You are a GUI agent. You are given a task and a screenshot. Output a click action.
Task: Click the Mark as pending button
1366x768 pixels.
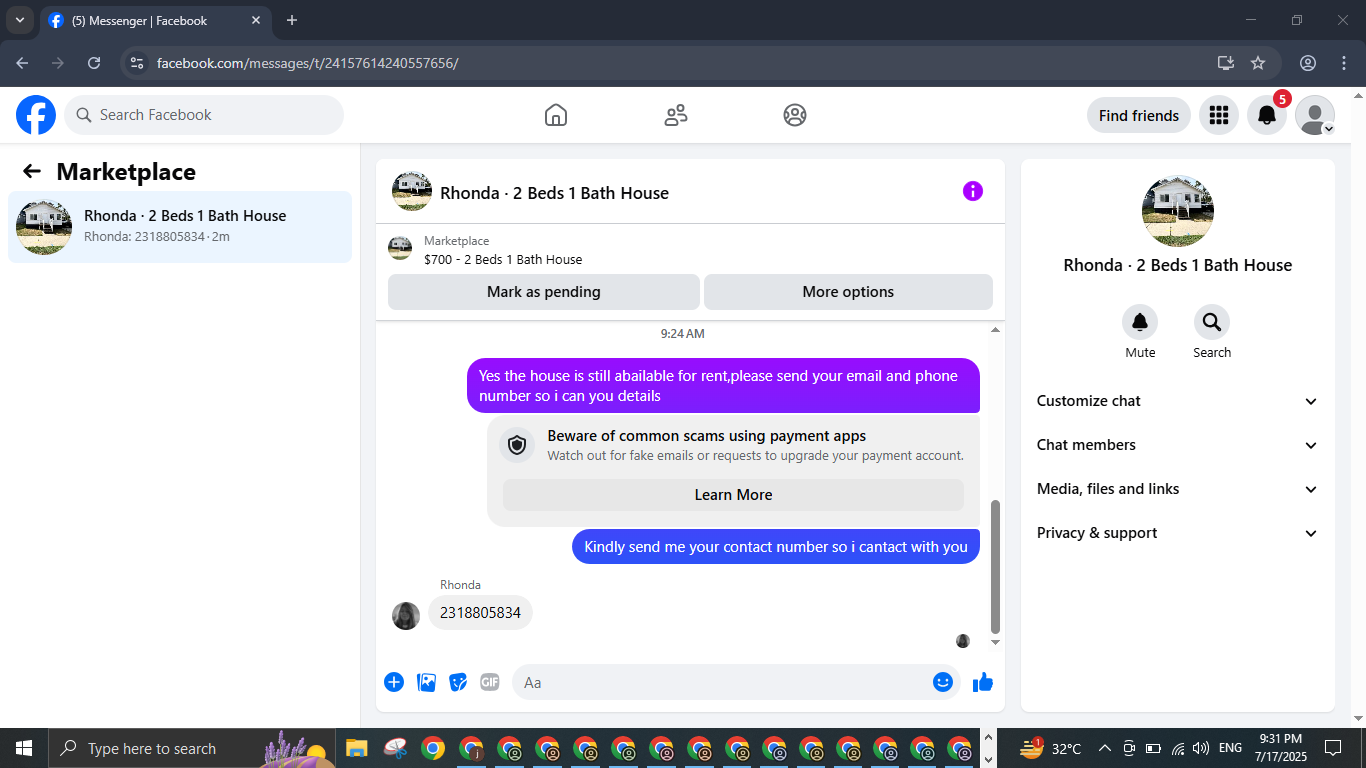click(x=544, y=292)
